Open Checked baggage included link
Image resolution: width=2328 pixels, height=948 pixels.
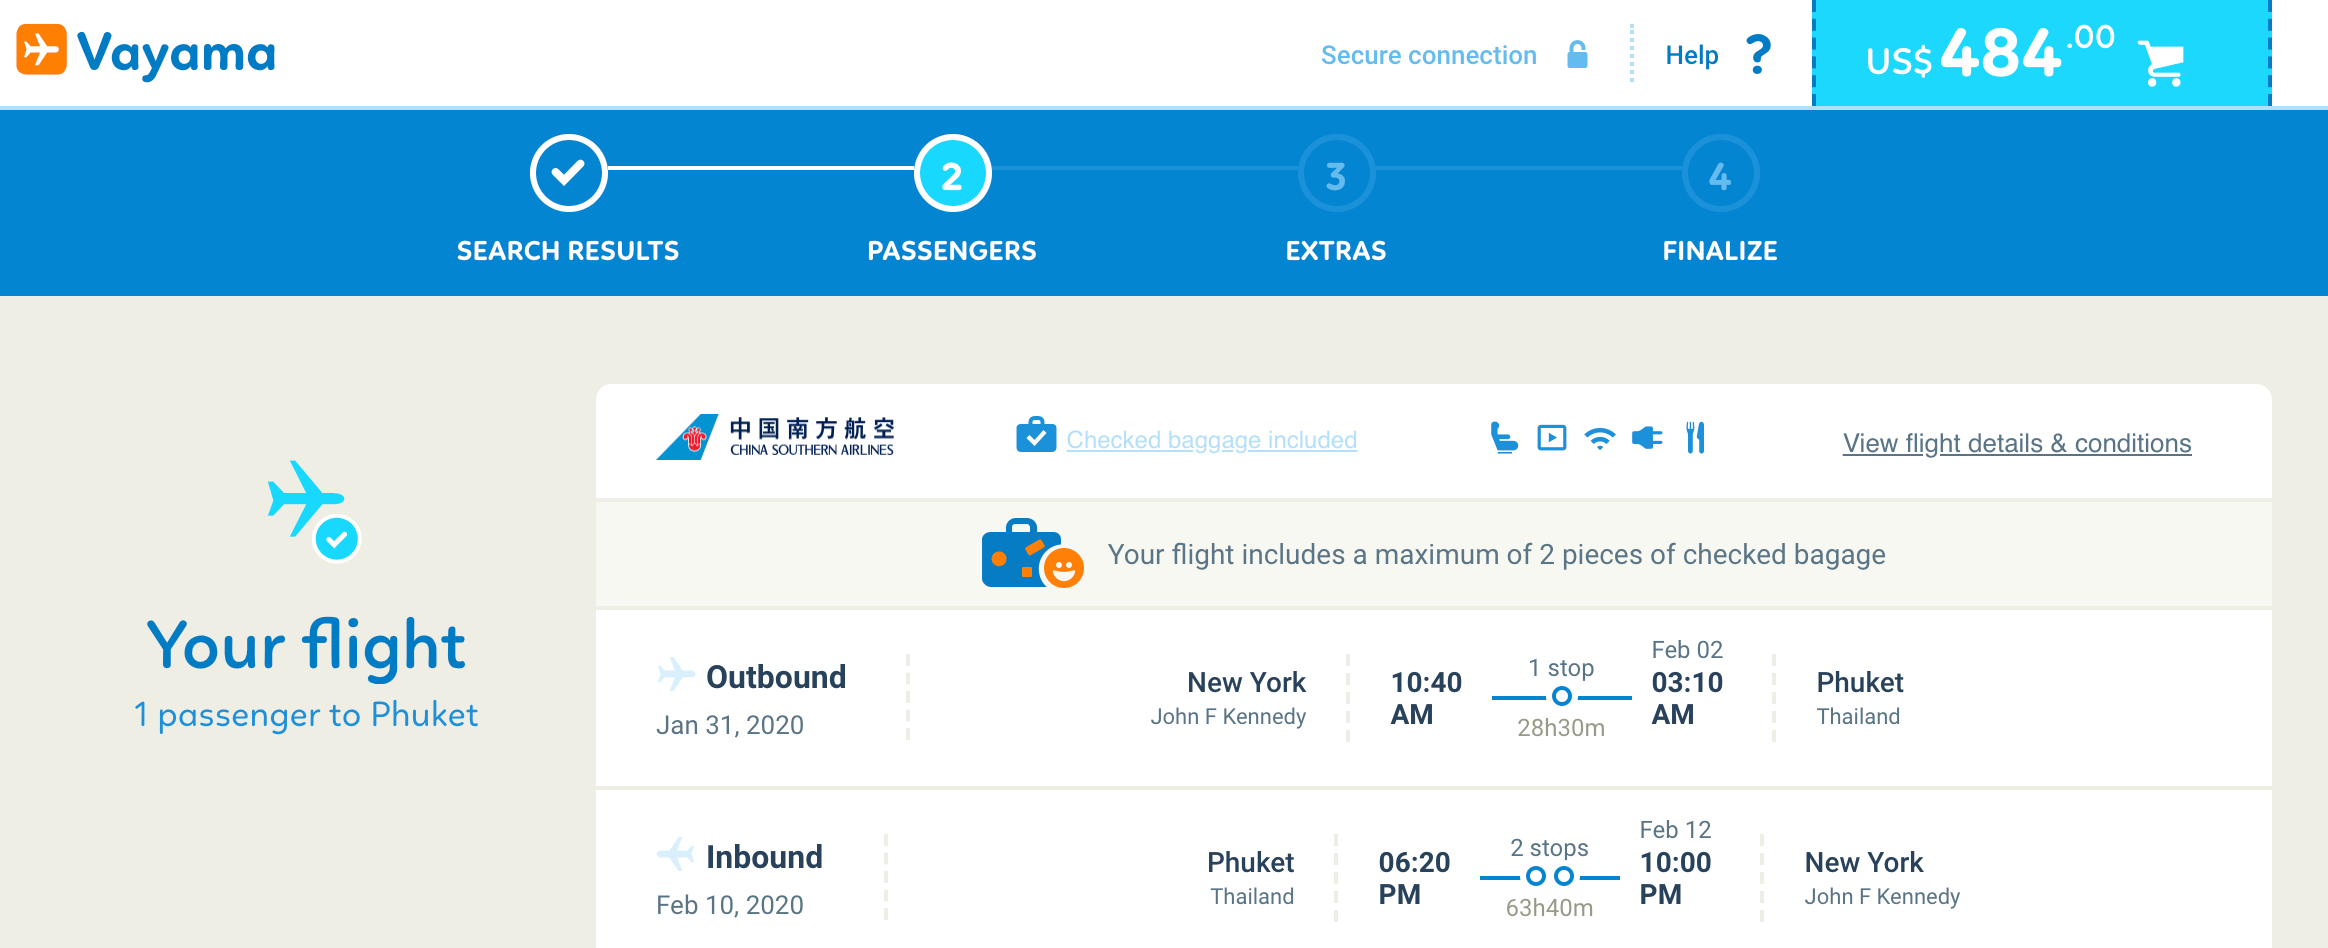(1211, 440)
